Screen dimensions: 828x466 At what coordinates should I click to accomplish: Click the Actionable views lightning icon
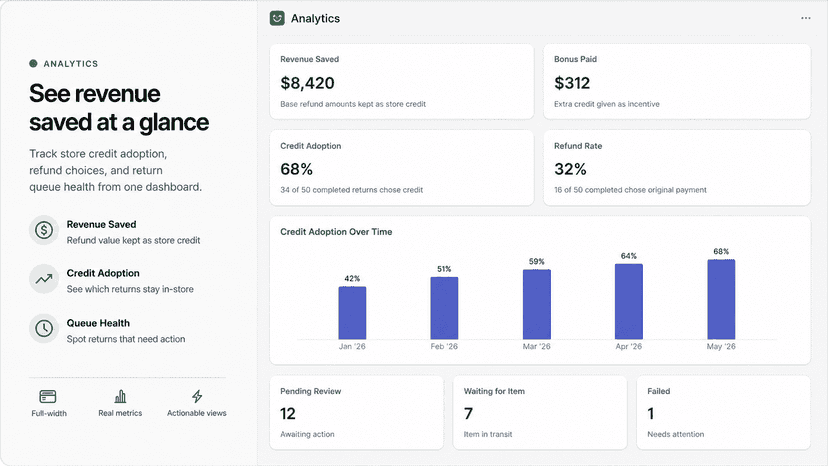(x=197, y=396)
